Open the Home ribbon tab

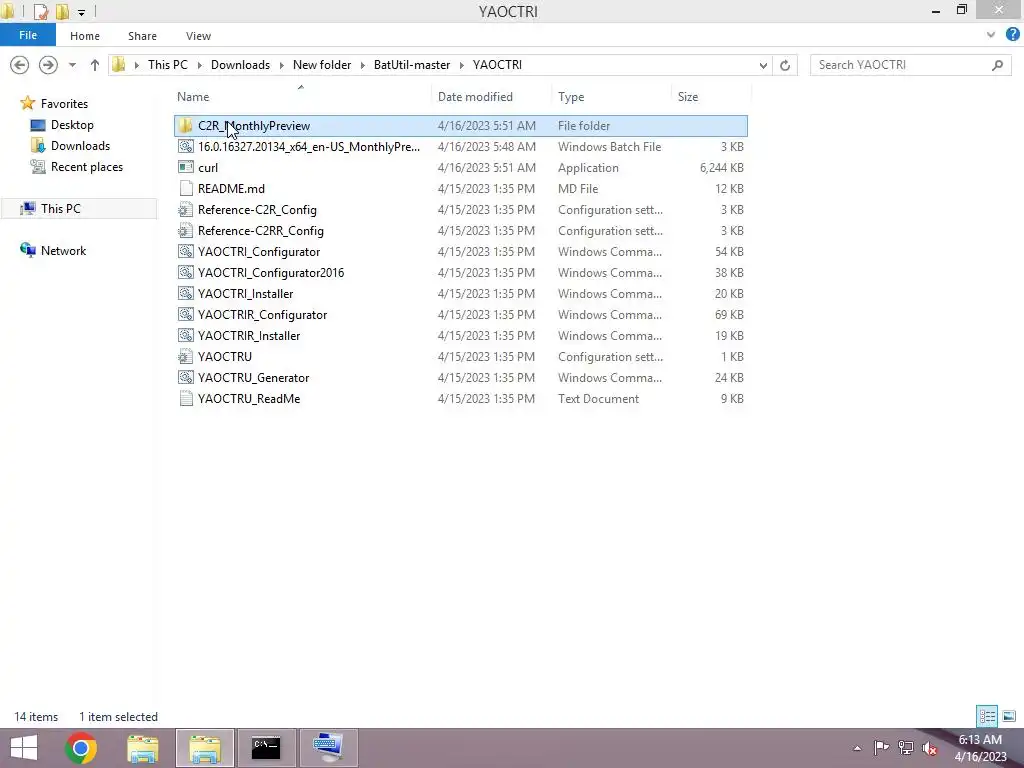coord(85,36)
